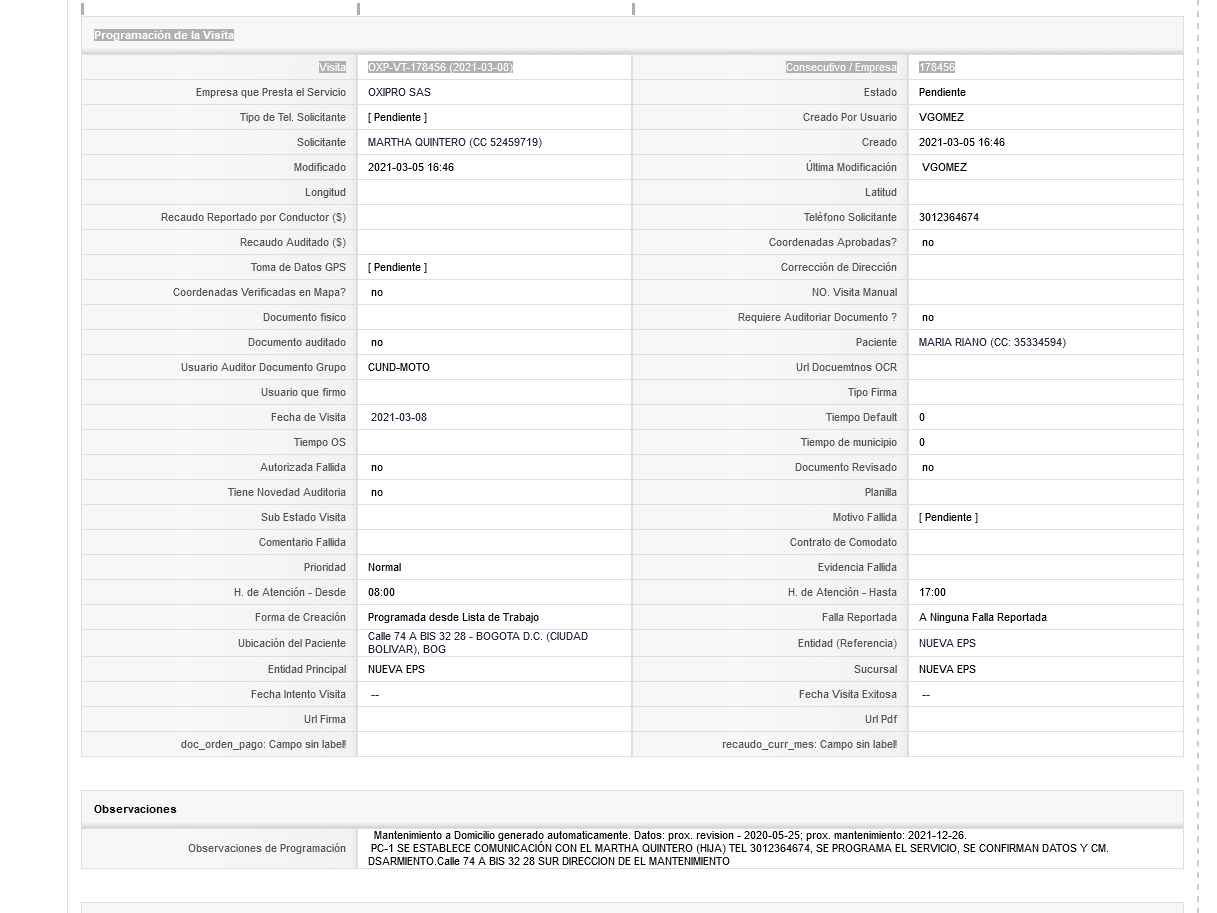
Task: Click Empresa value OXIPRO SAS
Action: (x=399, y=92)
